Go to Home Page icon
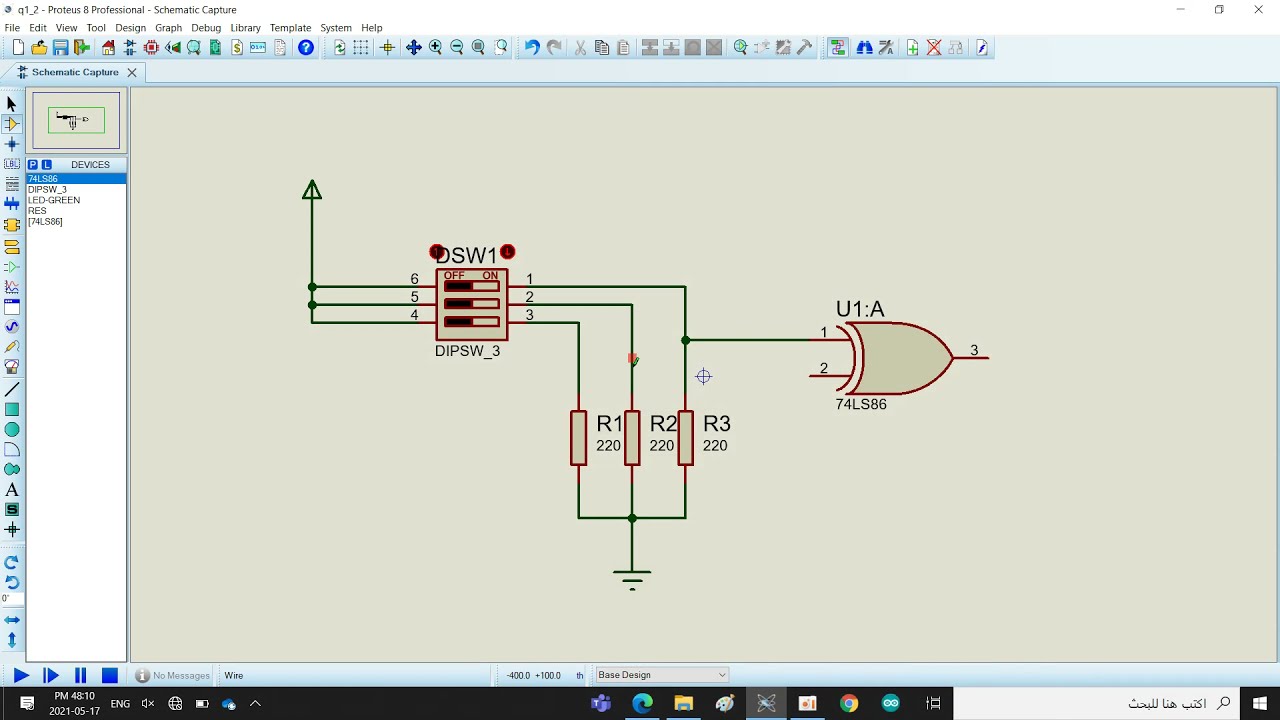The image size is (1280, 720). (108, 47)
